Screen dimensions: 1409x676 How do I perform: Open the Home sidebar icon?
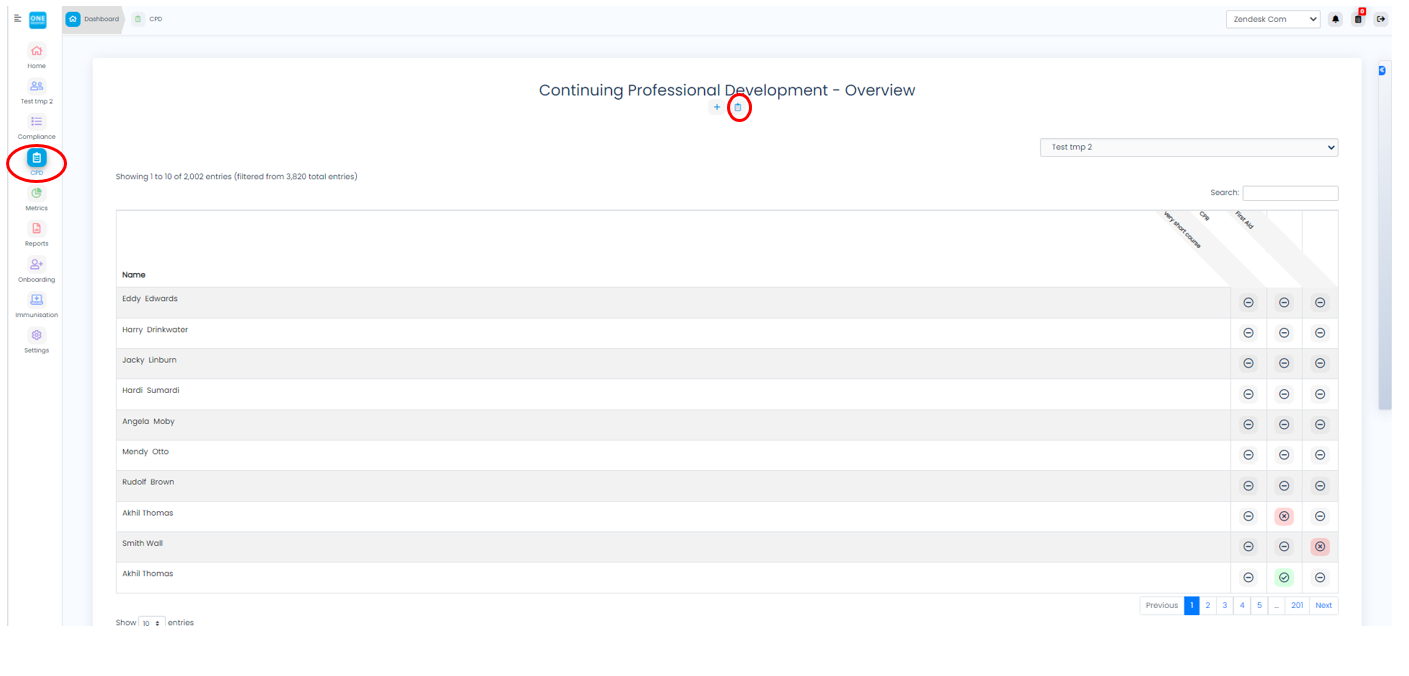pyautogui.click(x=37, y=51)
